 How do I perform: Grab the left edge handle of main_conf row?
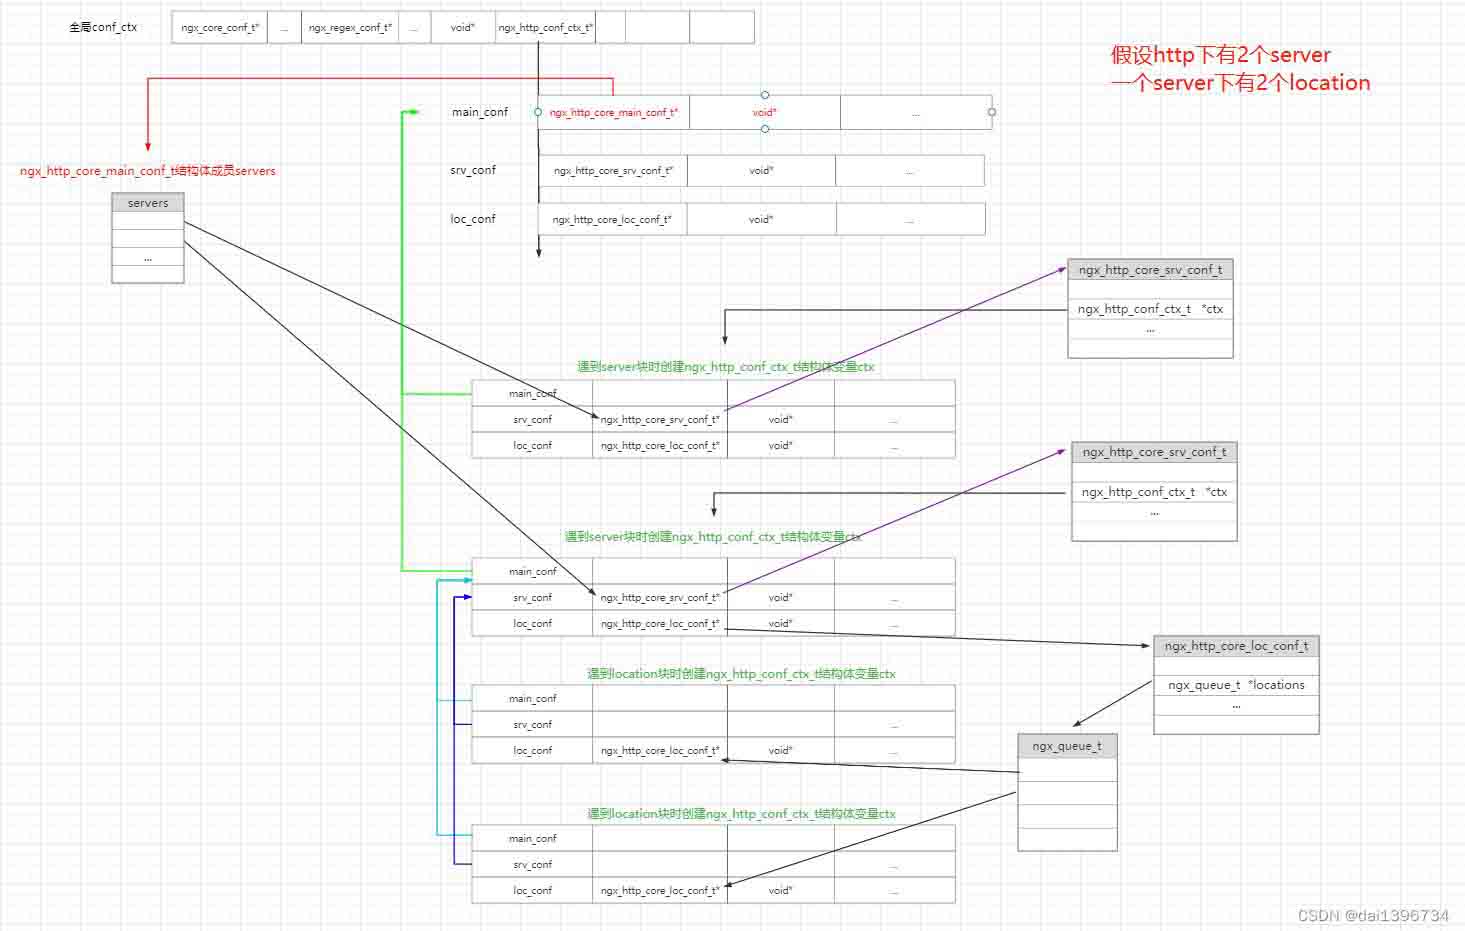pyautogui.click(x=538, y=112)
